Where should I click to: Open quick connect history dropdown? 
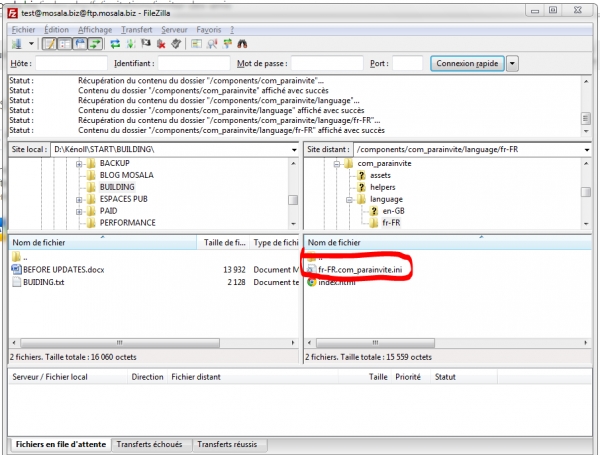(512, 64)
